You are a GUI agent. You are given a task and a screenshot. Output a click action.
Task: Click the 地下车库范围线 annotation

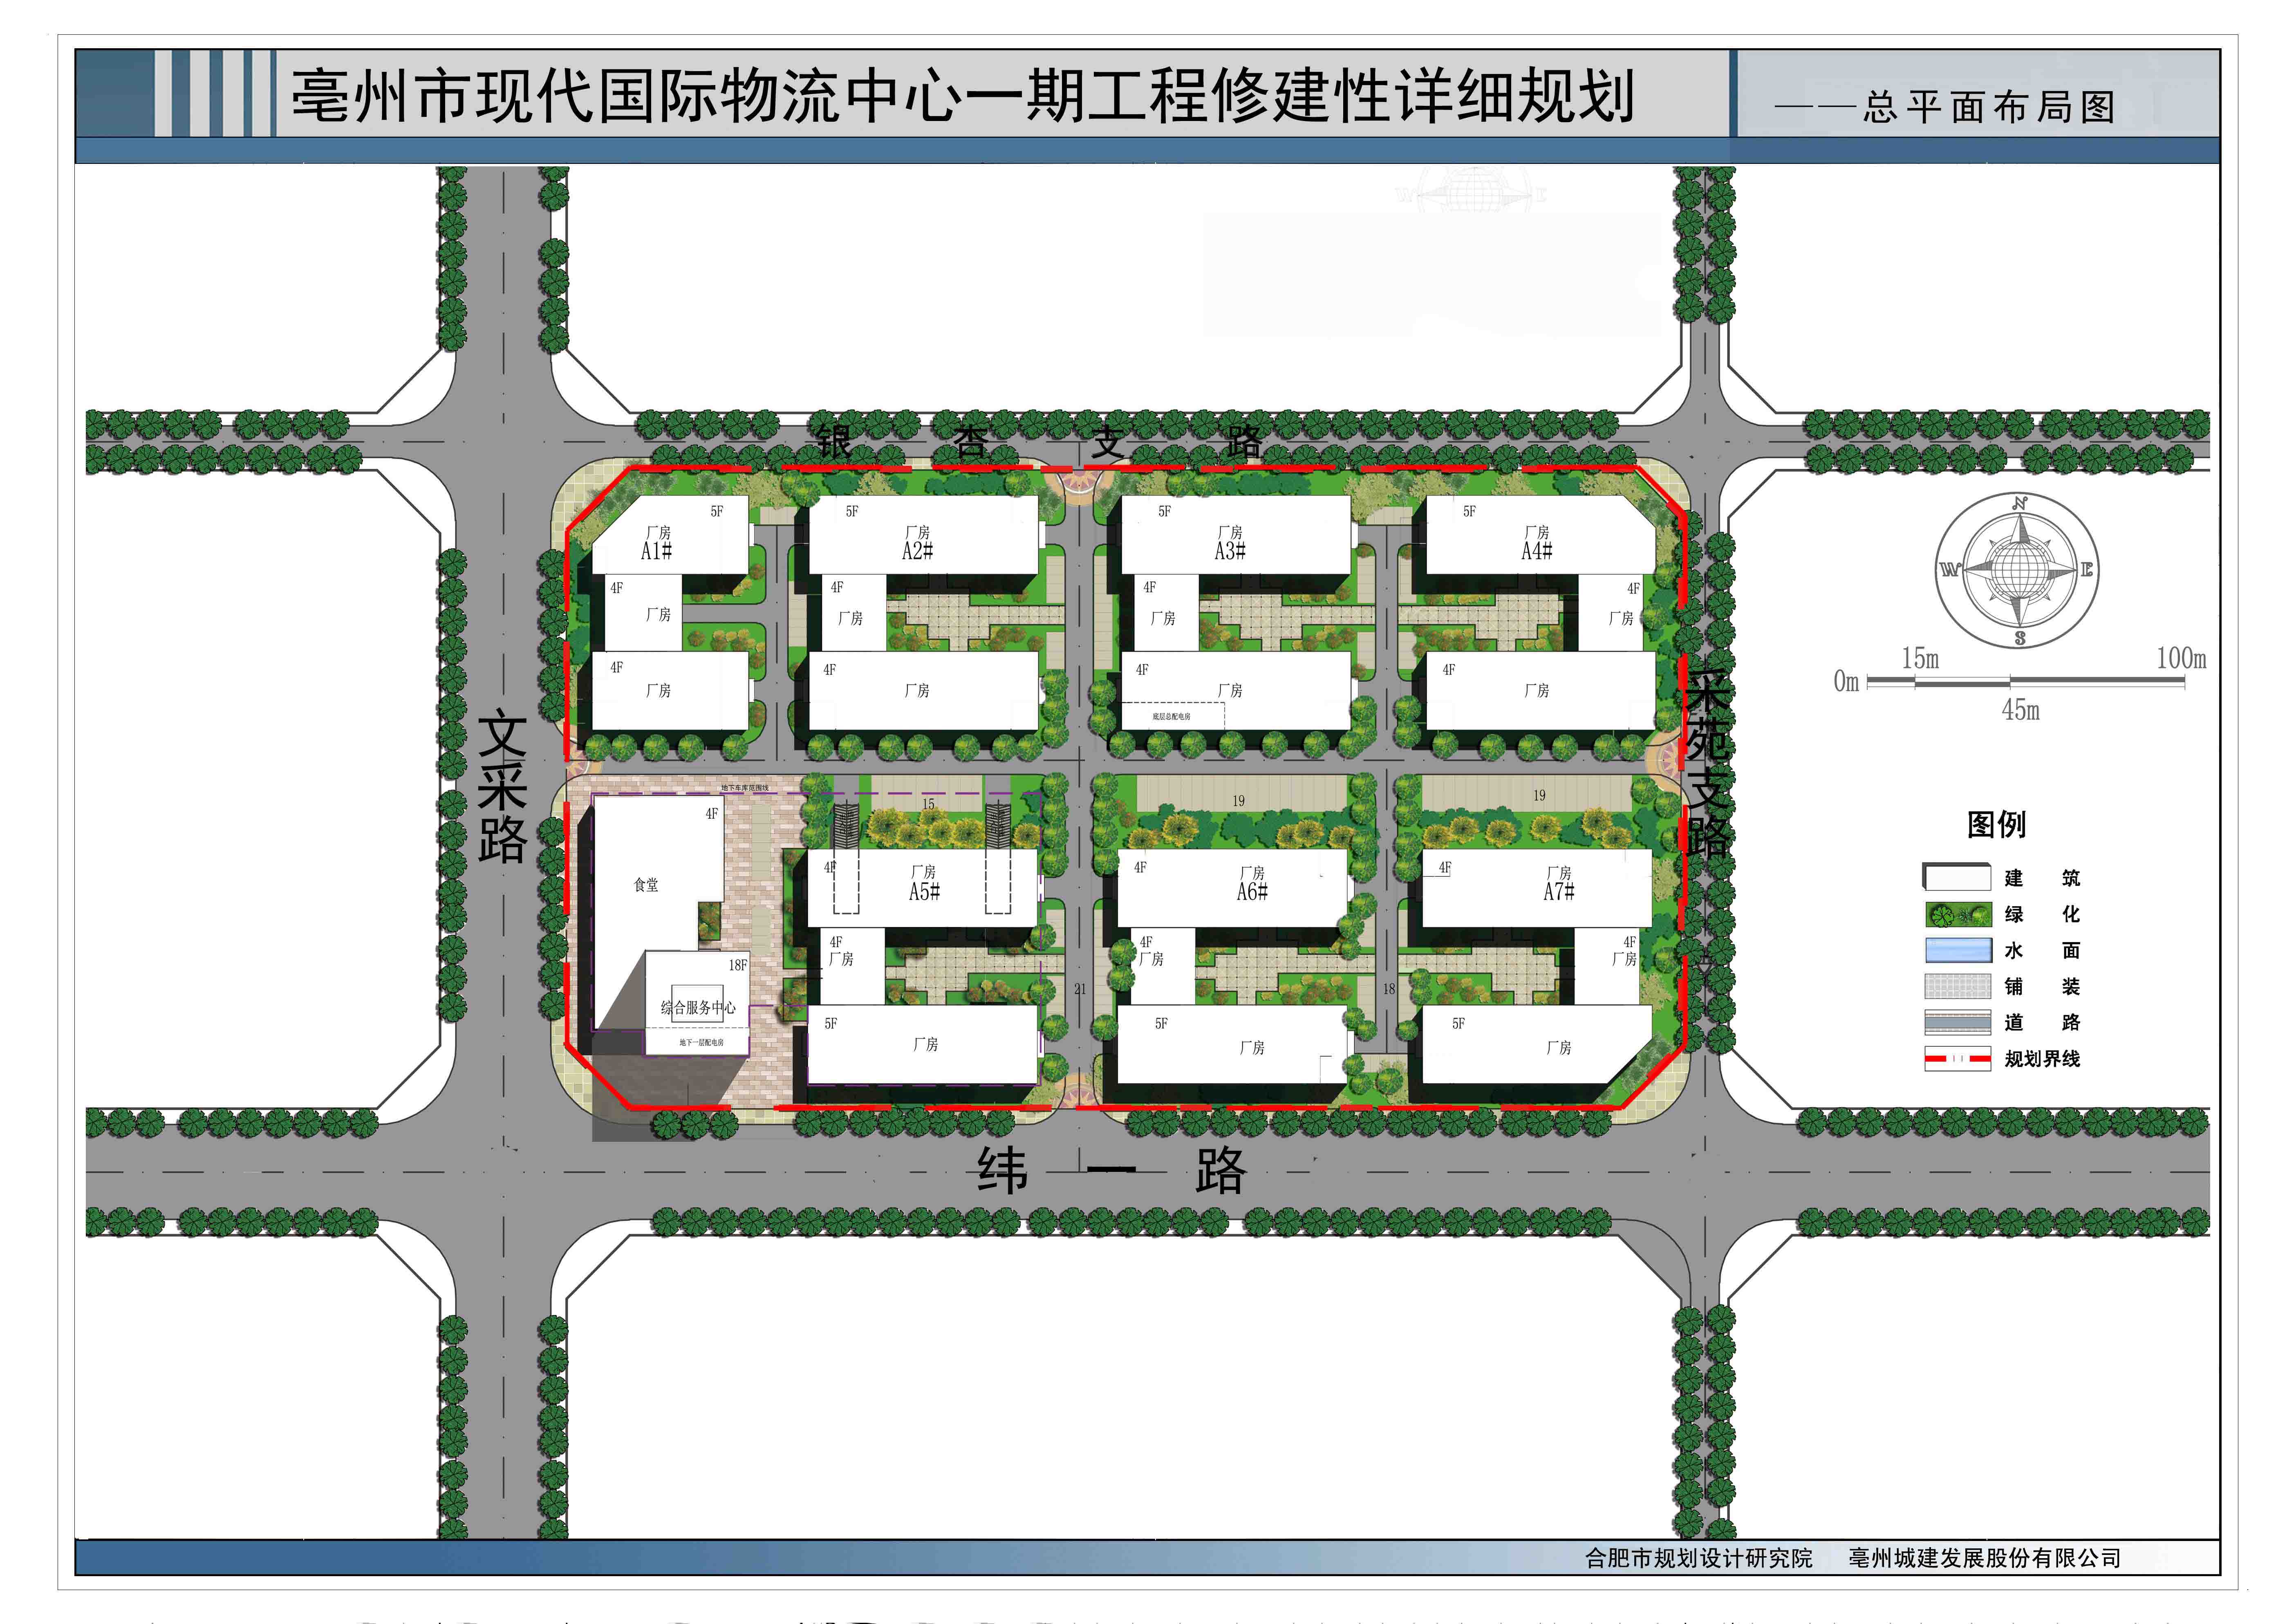[x=745, y=788]
